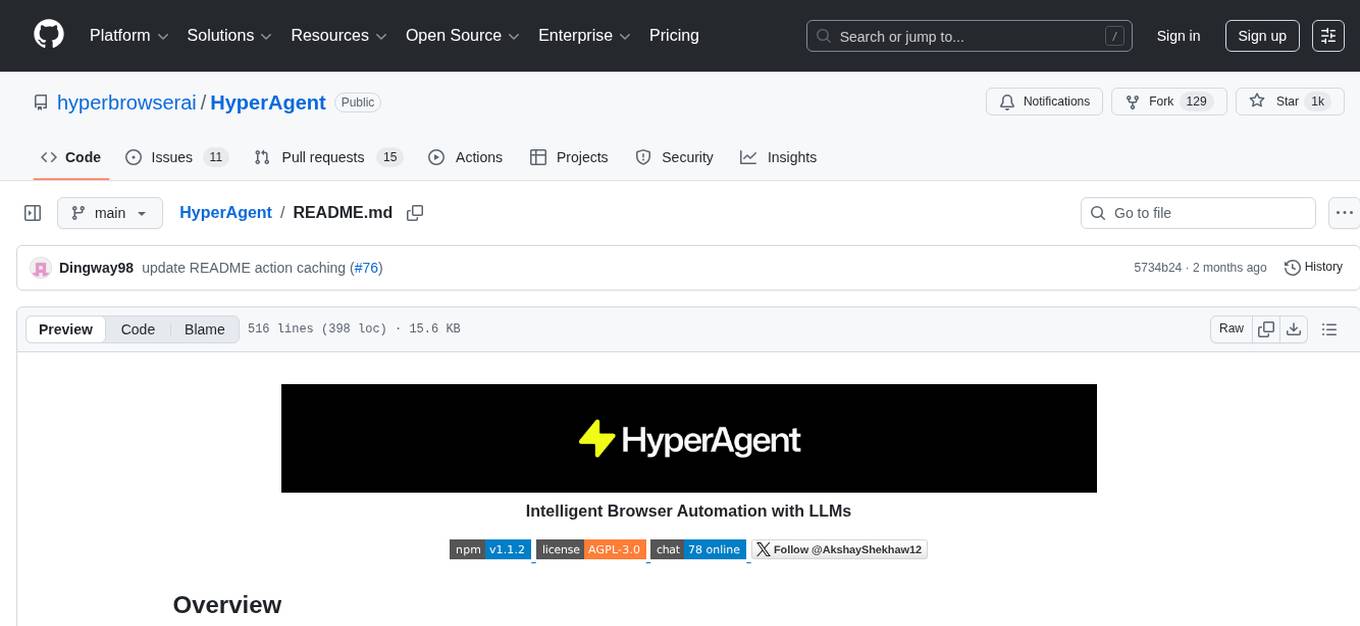Click the Sign up button
The height and width of the screenshot is (626, 1360).
[x=1261, y=35]
